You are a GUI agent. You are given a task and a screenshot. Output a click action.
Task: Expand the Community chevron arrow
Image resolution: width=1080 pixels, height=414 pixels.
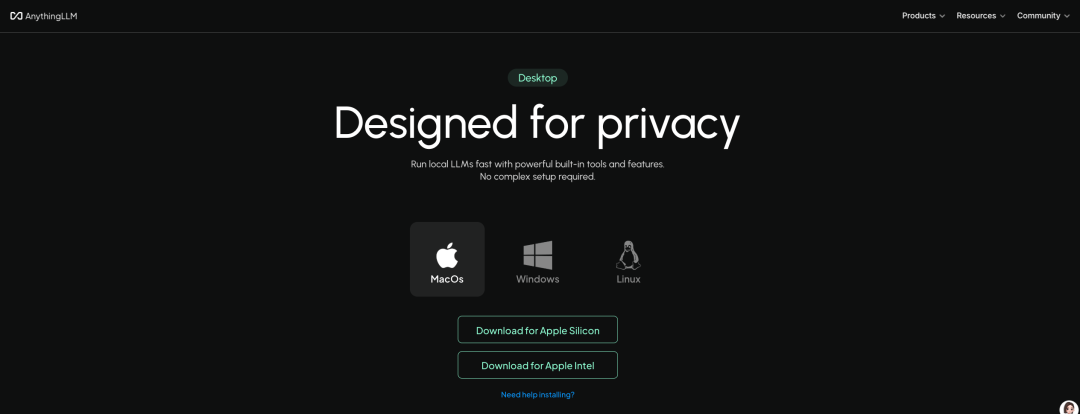1066,16
